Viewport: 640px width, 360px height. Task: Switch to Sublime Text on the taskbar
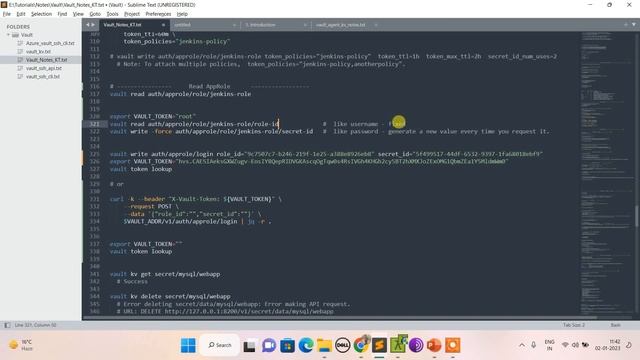379,346
